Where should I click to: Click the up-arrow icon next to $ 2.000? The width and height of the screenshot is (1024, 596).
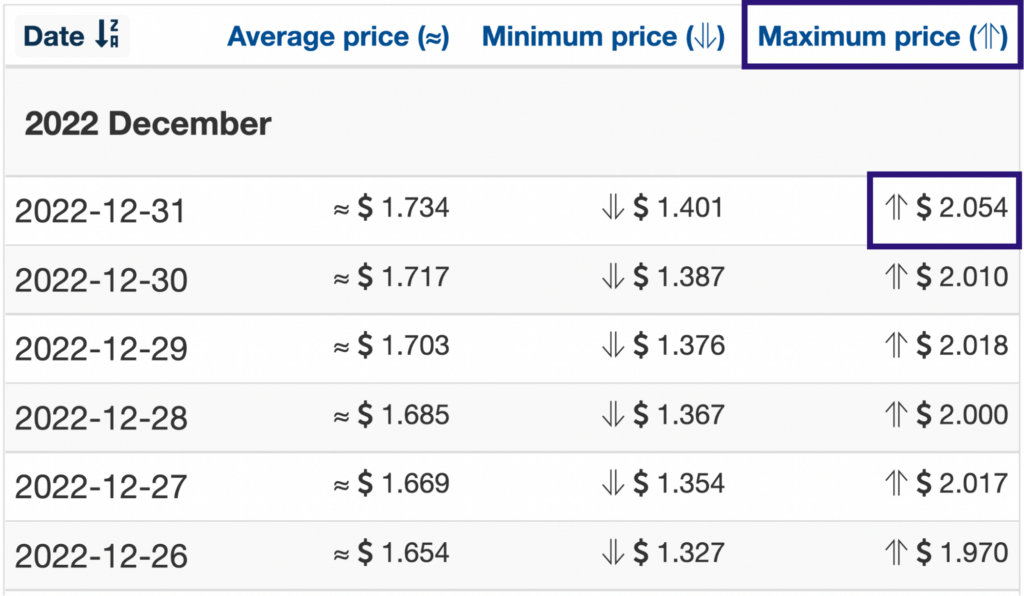pos(896,415)
